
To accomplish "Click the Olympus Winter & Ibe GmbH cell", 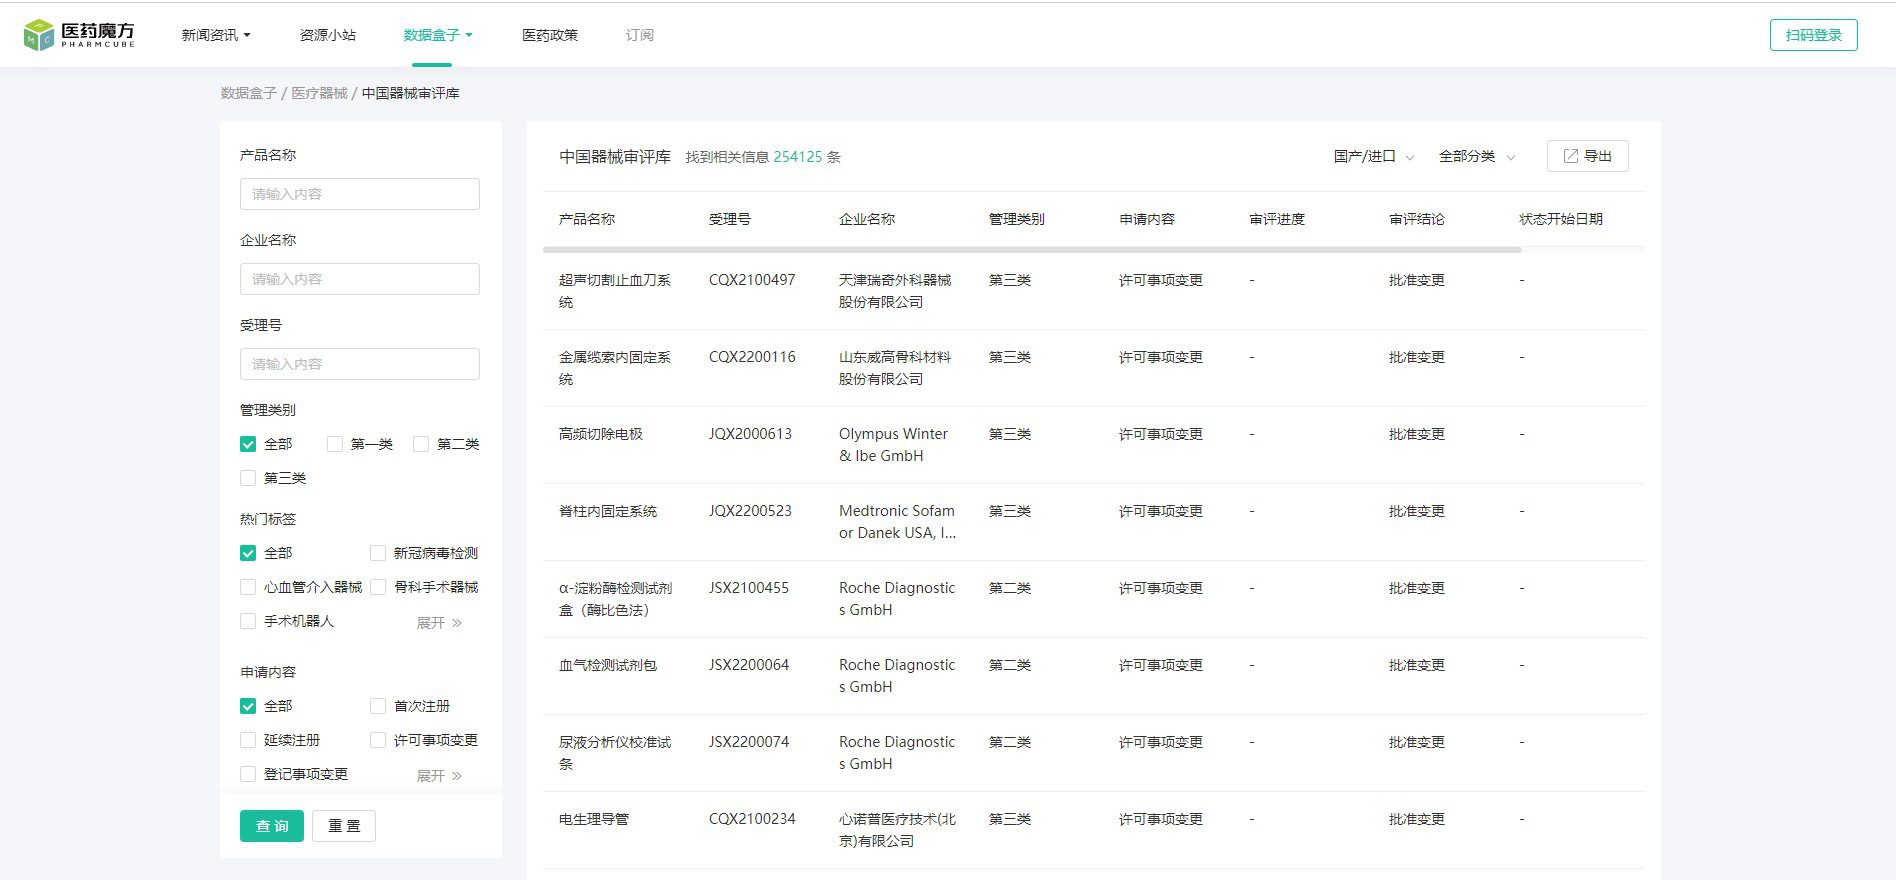I will coord(893,445).
